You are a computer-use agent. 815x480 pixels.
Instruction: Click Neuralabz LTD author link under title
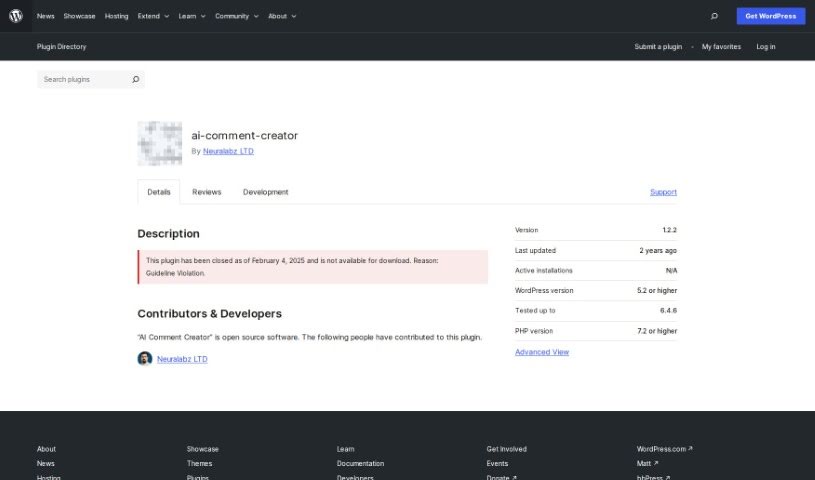click(228, 151)
